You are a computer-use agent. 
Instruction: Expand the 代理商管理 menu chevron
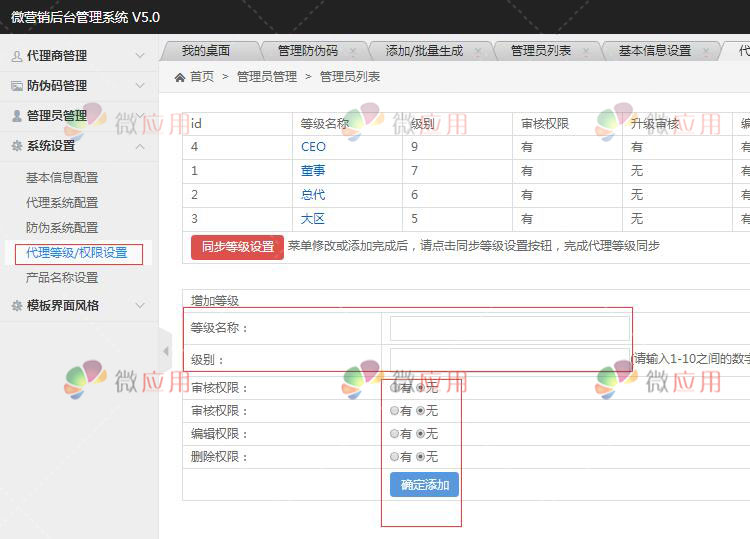[x=140, y=55]
